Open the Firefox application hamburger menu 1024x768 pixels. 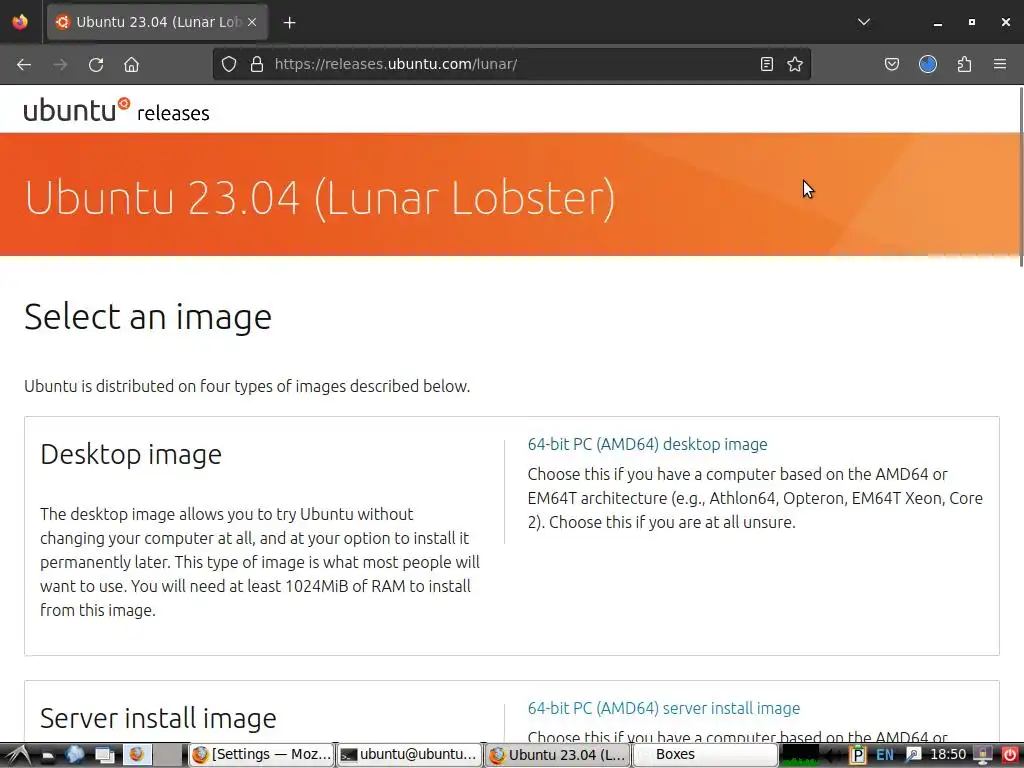[x=1000, y=64]
